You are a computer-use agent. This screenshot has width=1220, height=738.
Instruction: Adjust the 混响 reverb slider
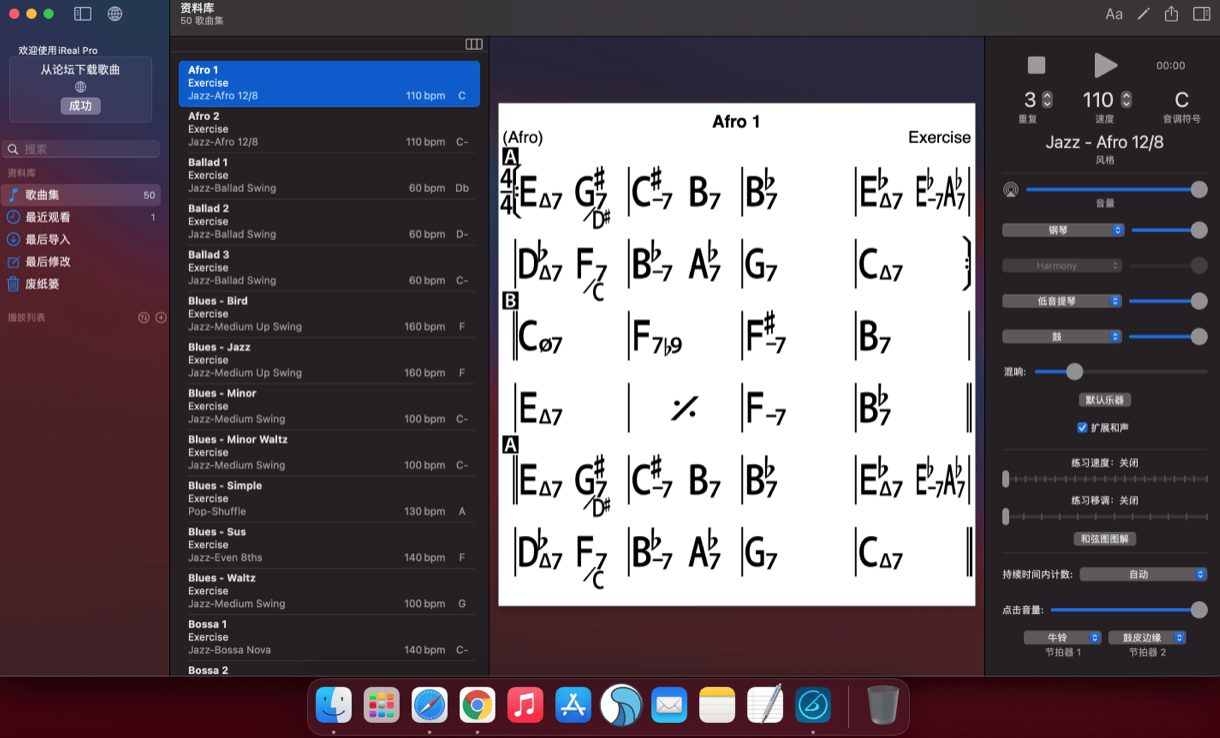[x=1075, y=372]
